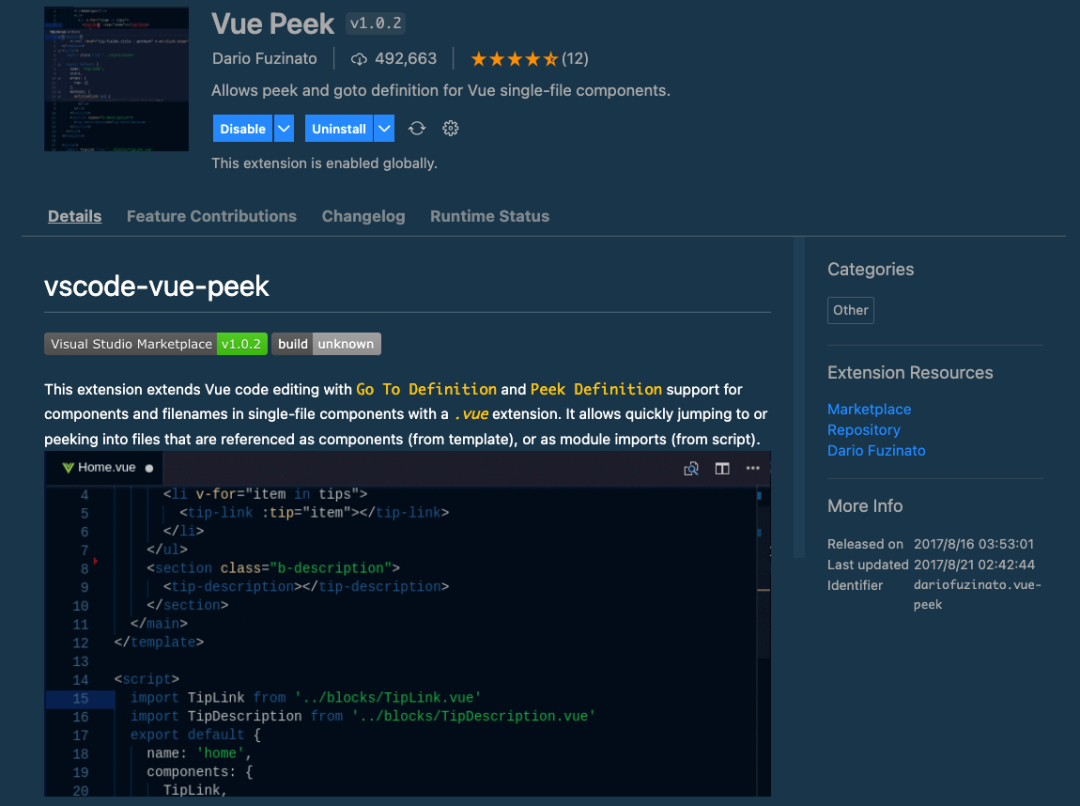Open Dario Fuzinato link under Extension Resources

[x=876, y=451]
